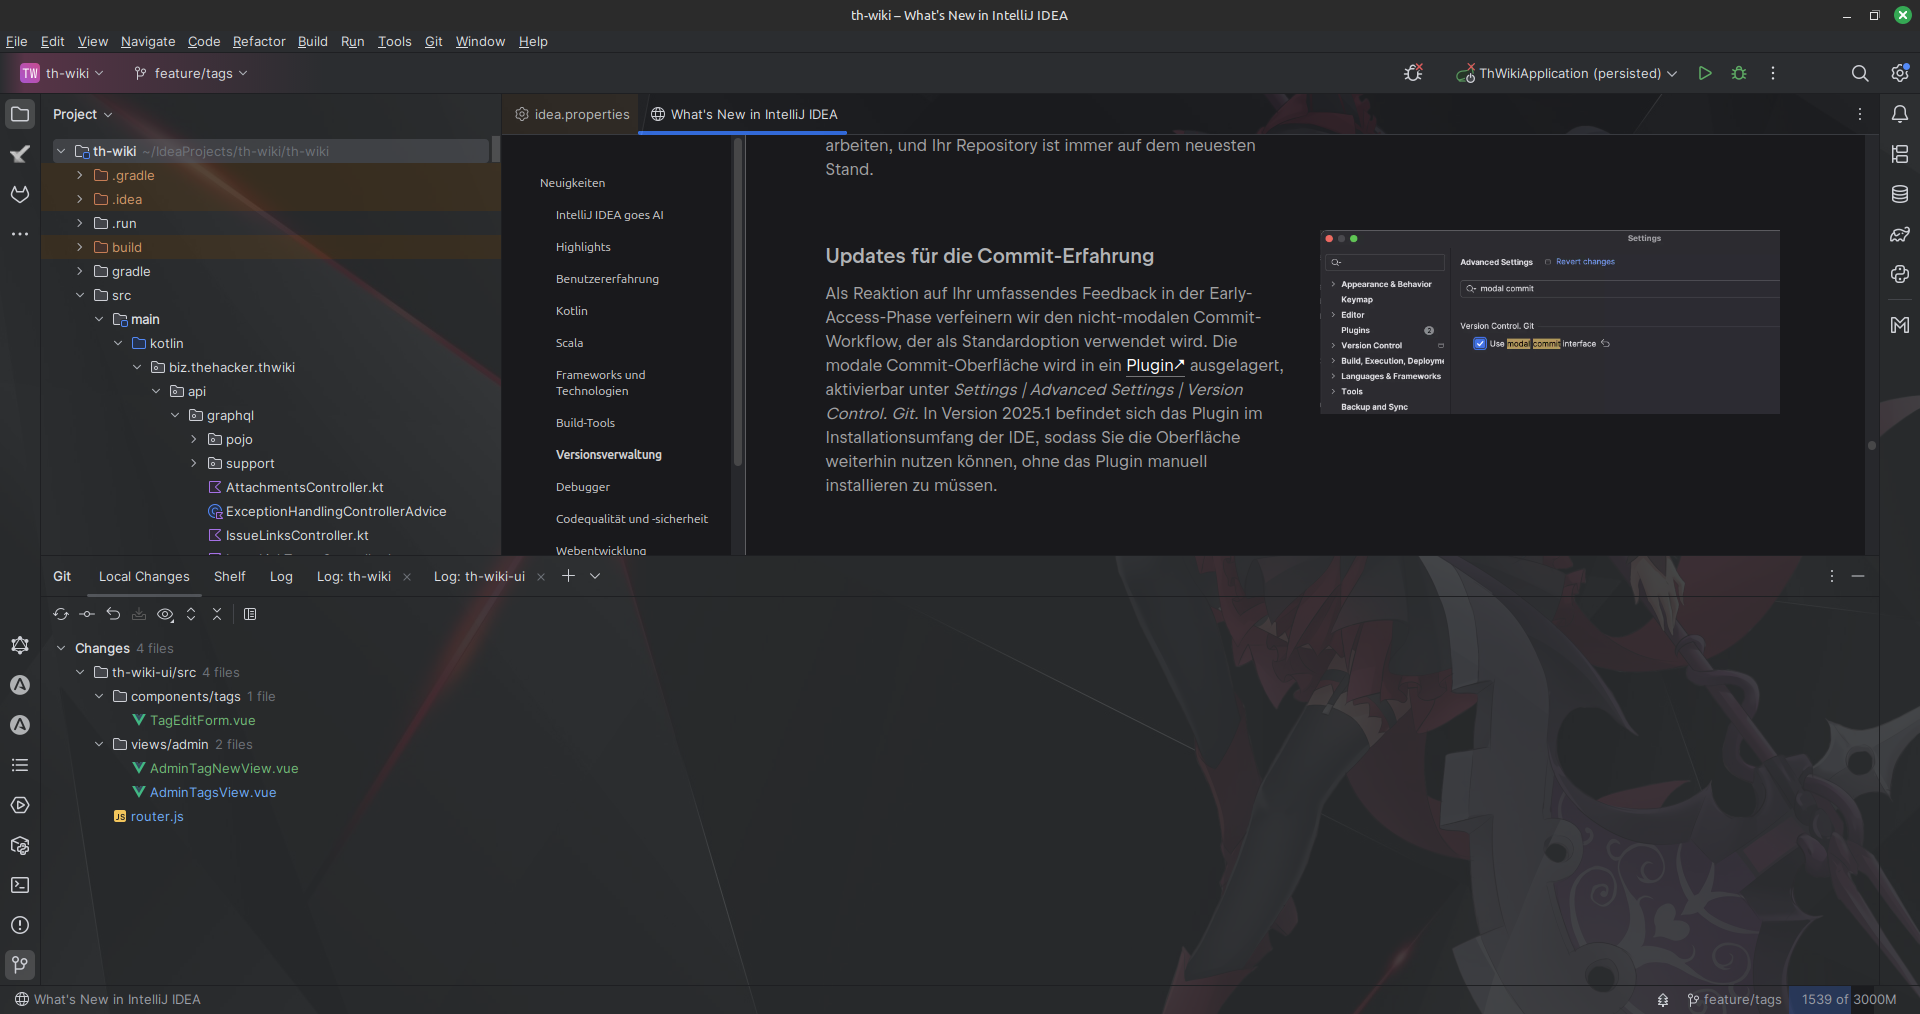Expand all change nodes icon

[x=191, y=614]
